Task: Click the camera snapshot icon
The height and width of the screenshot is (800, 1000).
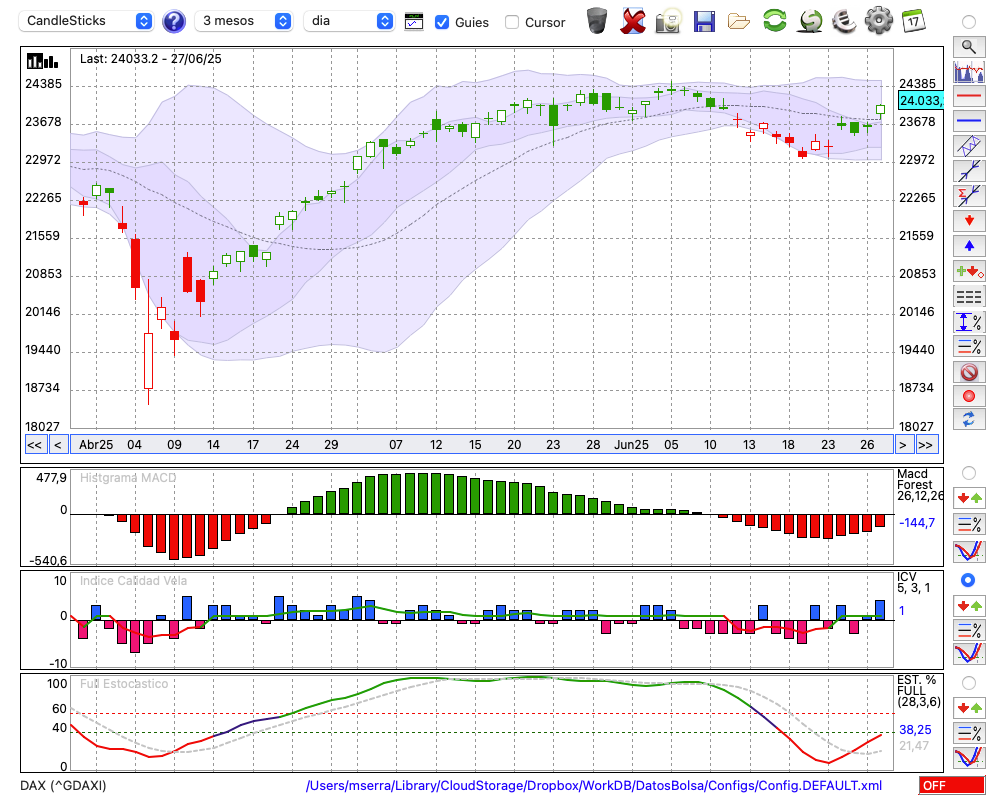Action: point(668,21)
